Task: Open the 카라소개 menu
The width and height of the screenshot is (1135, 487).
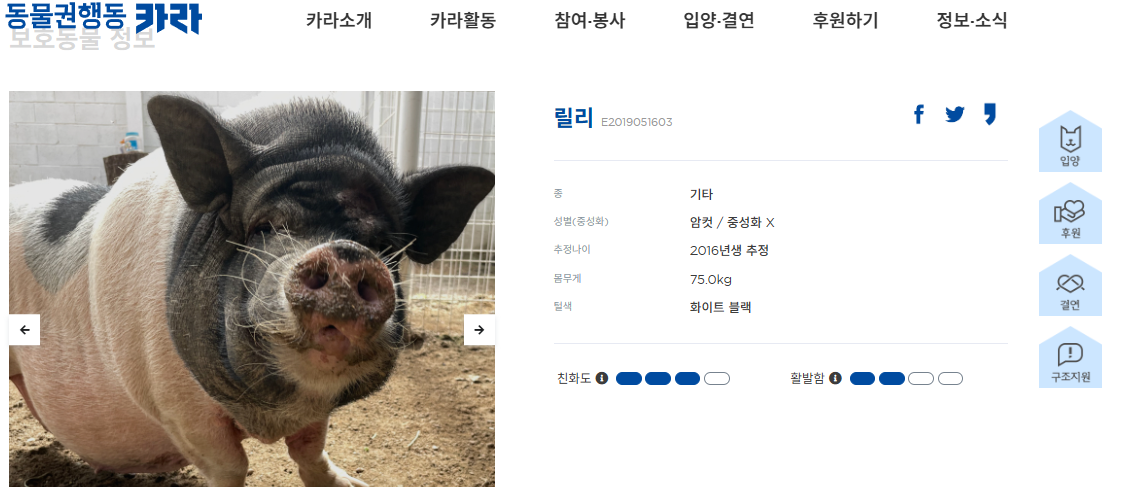Action: (x=339, y=20)
